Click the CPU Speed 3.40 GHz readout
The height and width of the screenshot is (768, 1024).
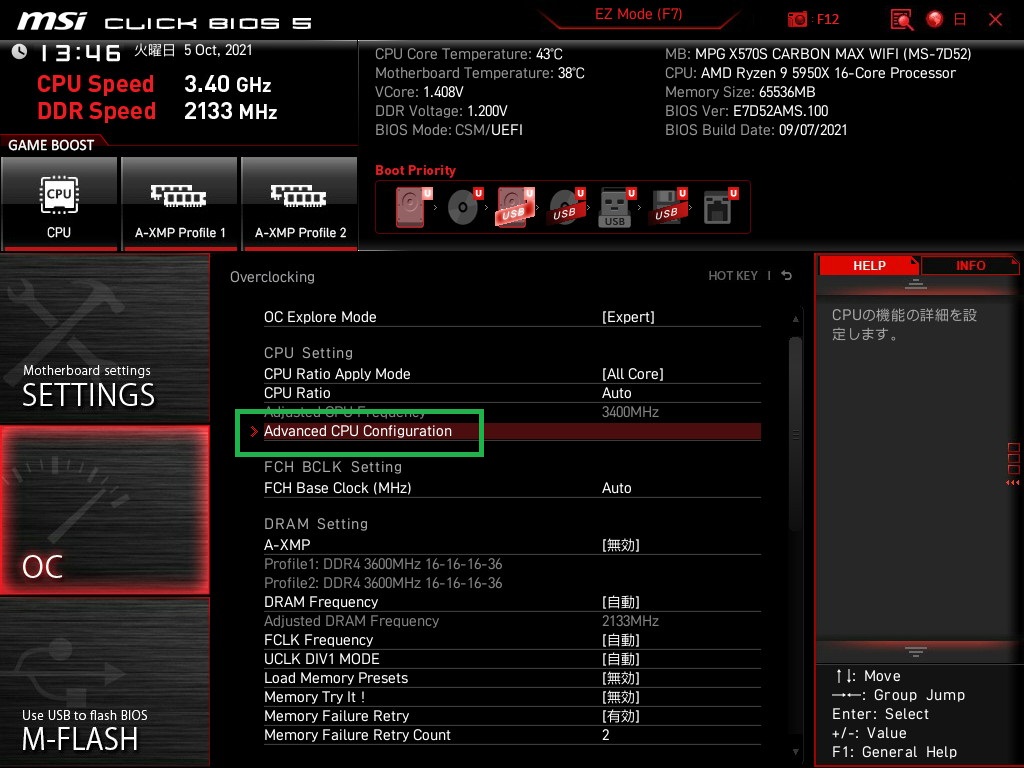tap(154, 84)
